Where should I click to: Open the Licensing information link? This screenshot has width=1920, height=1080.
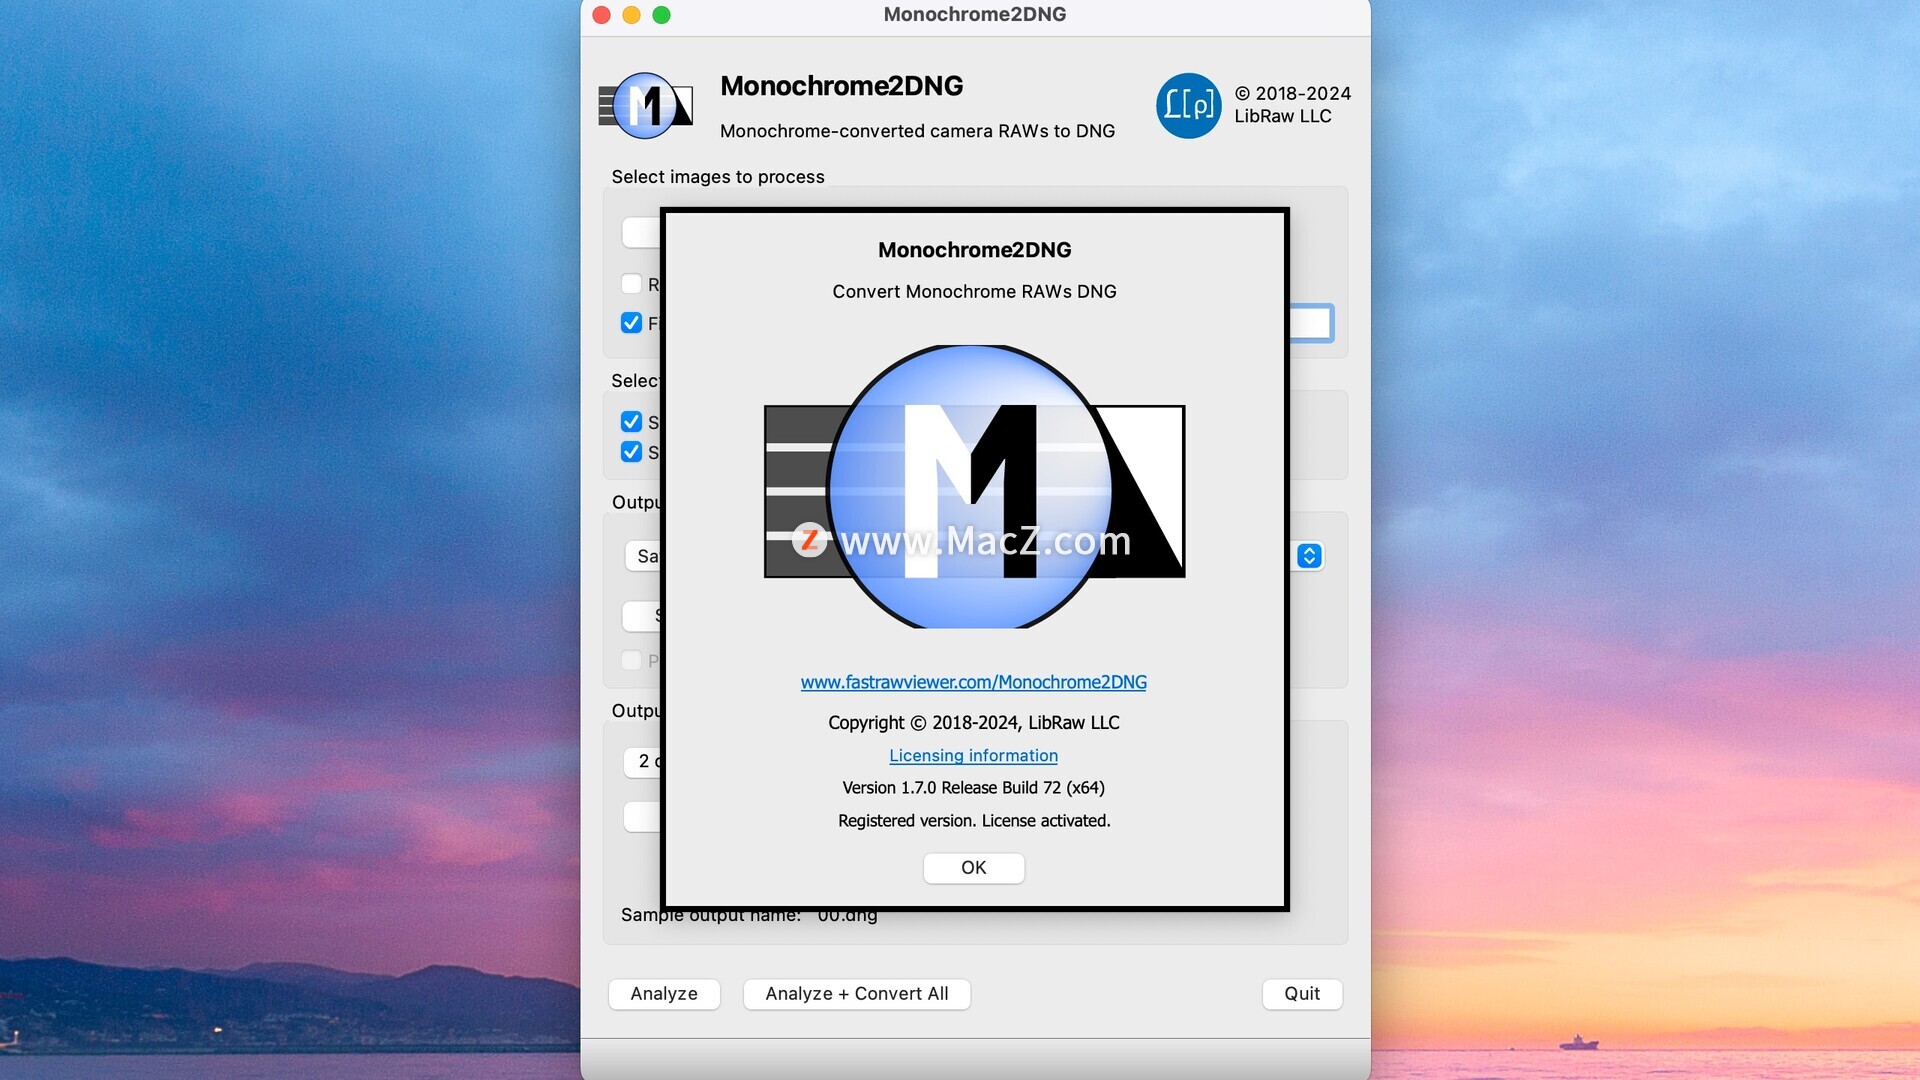(x=973, y=756)
